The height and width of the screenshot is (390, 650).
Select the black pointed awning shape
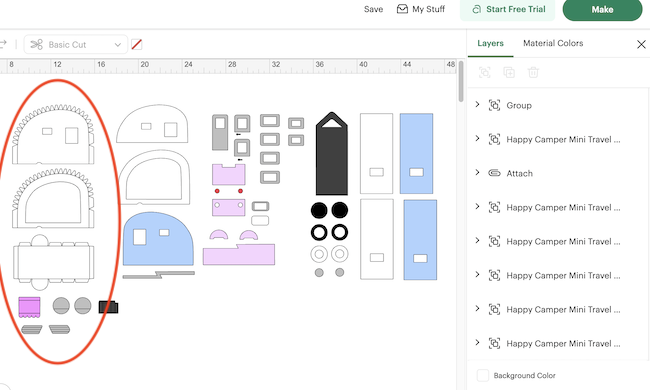click(x=332, y=154)
